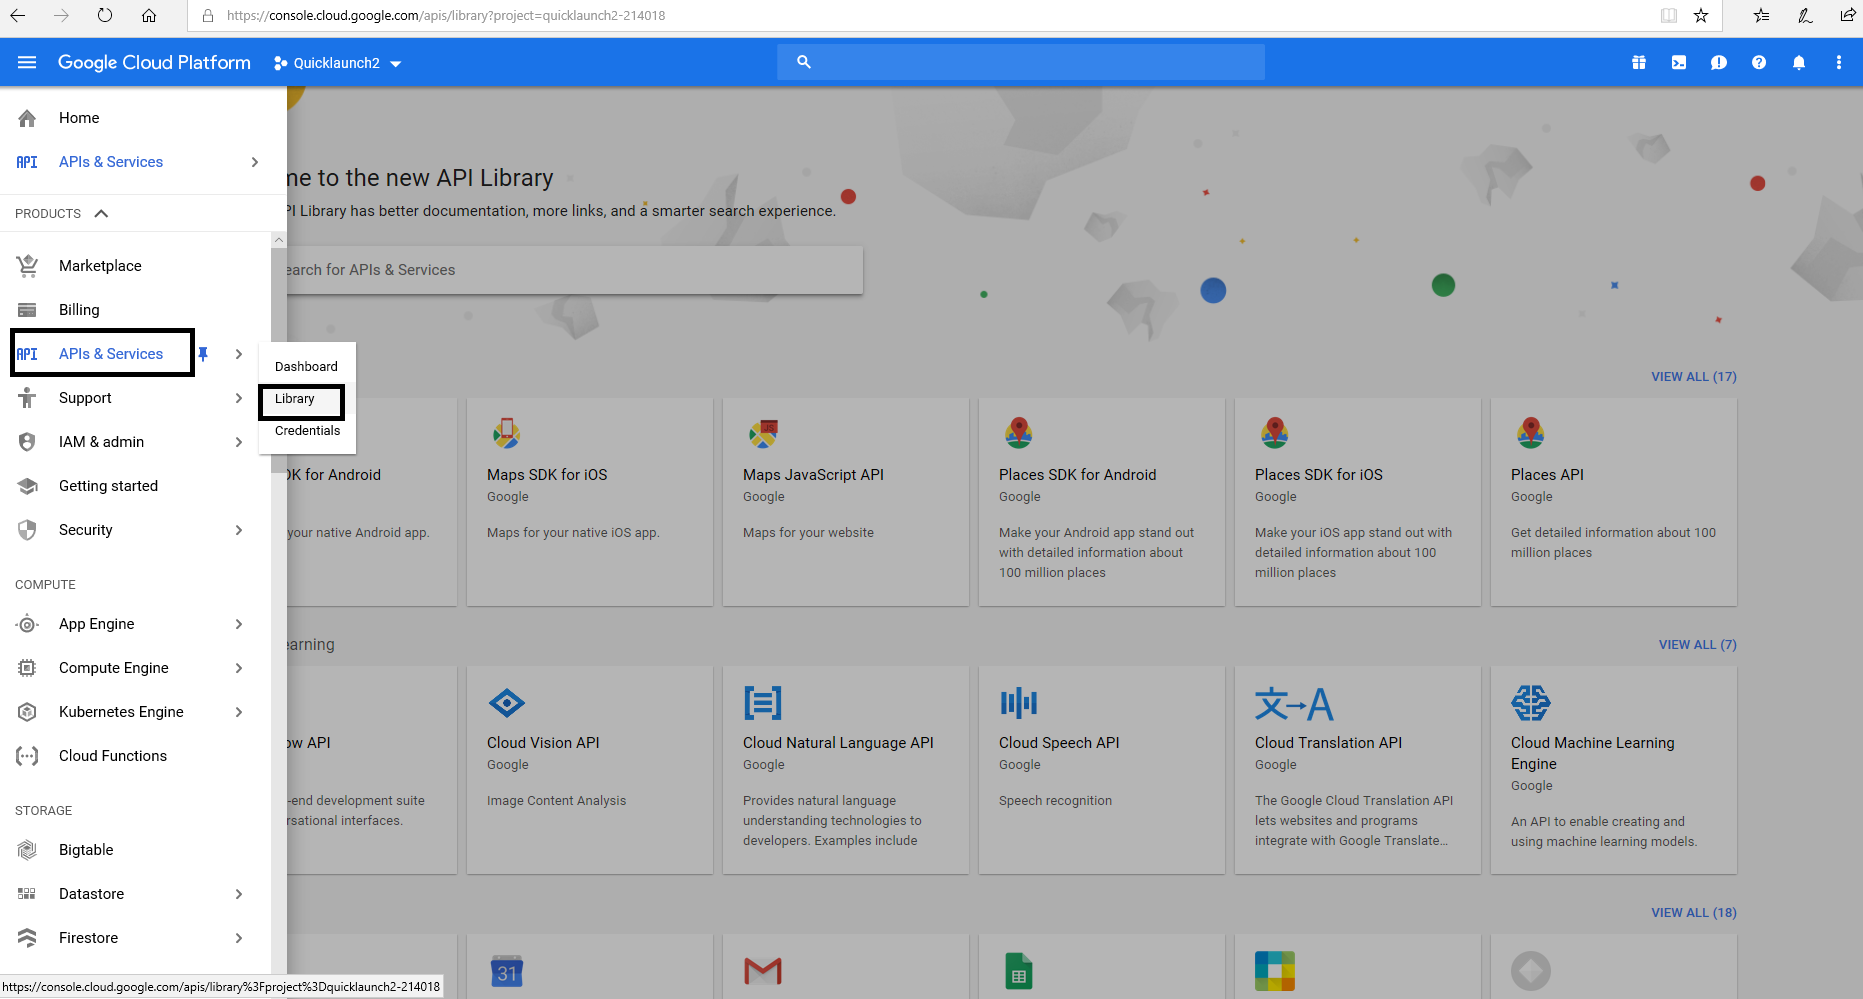Click the Support person icon
1863x999 pixels.
(x=27, y=398)
